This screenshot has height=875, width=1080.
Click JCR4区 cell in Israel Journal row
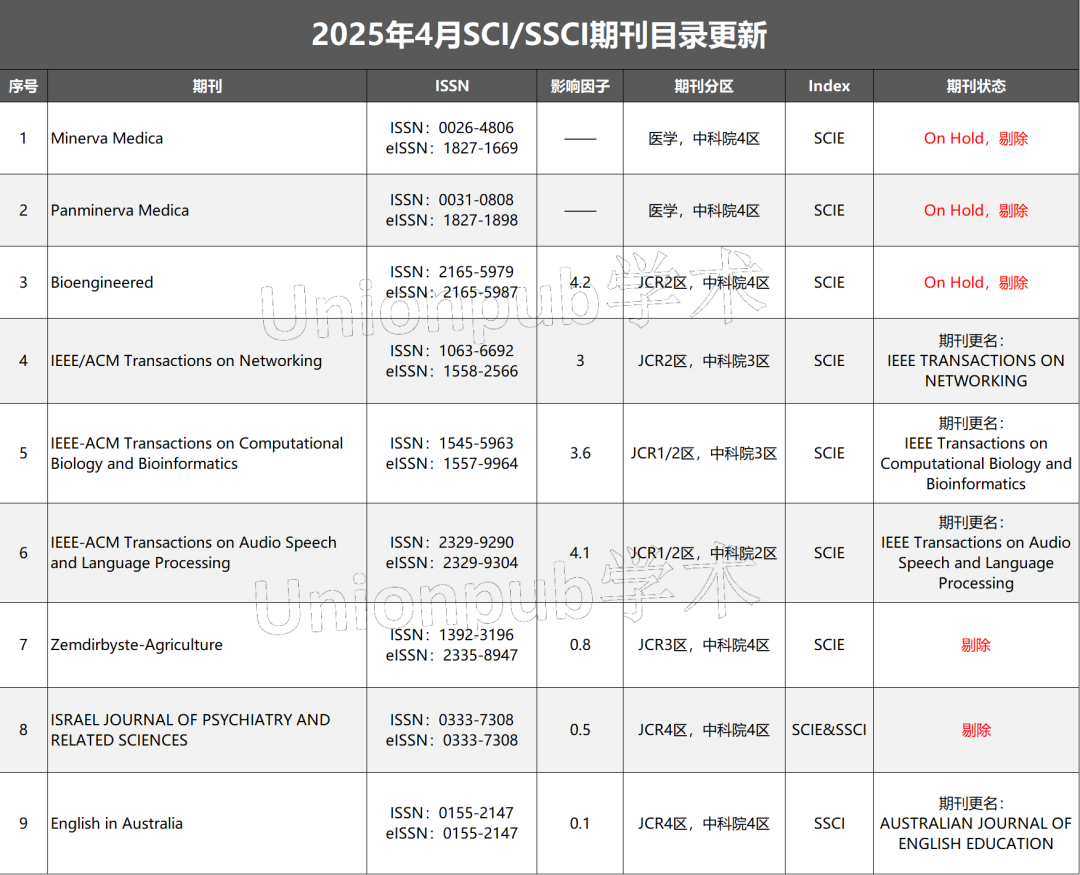point(704,730)
